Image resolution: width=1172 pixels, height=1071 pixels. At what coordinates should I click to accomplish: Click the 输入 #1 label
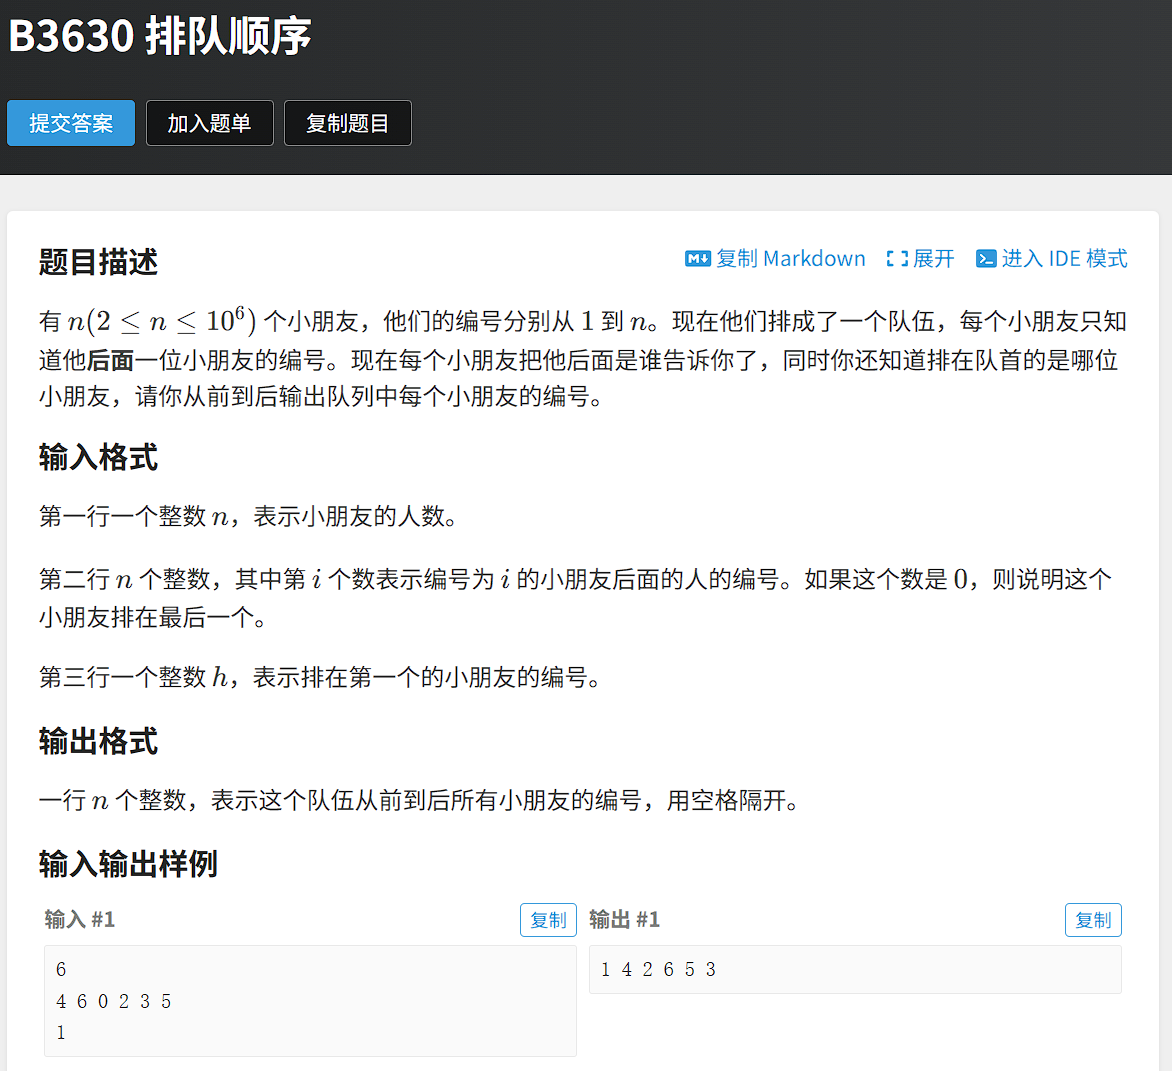click(x=80, y=919)
